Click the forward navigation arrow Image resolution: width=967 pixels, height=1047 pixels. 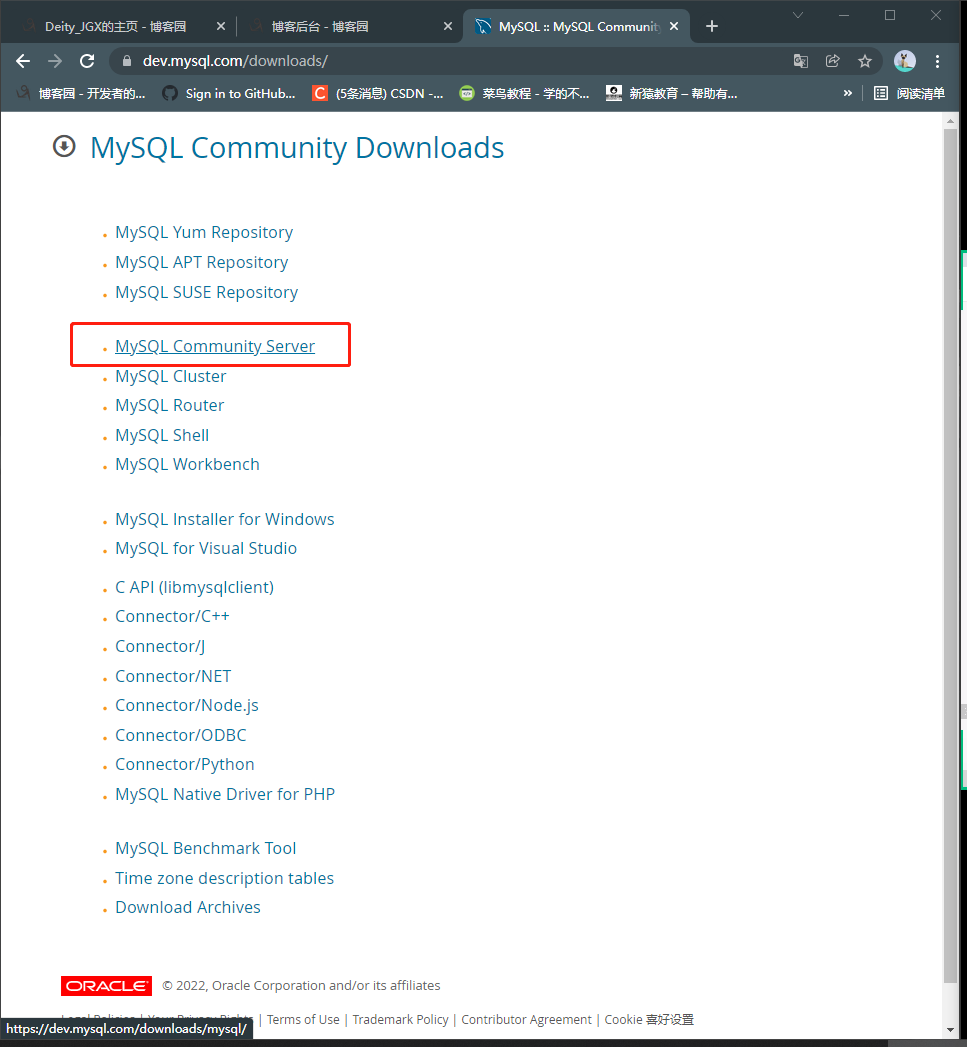[55, 61]
